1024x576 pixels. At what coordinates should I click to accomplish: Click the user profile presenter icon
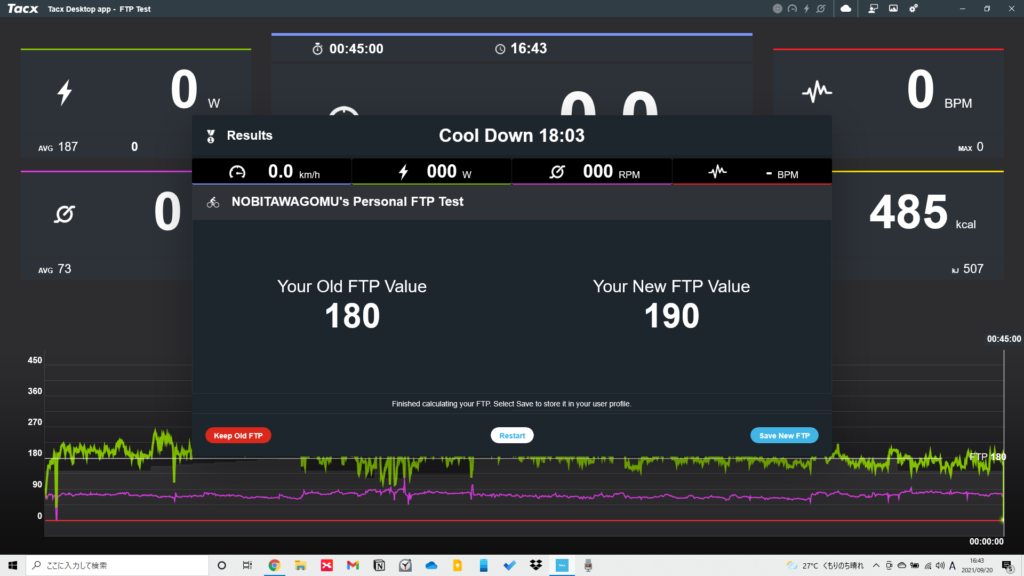coord(872,8)
